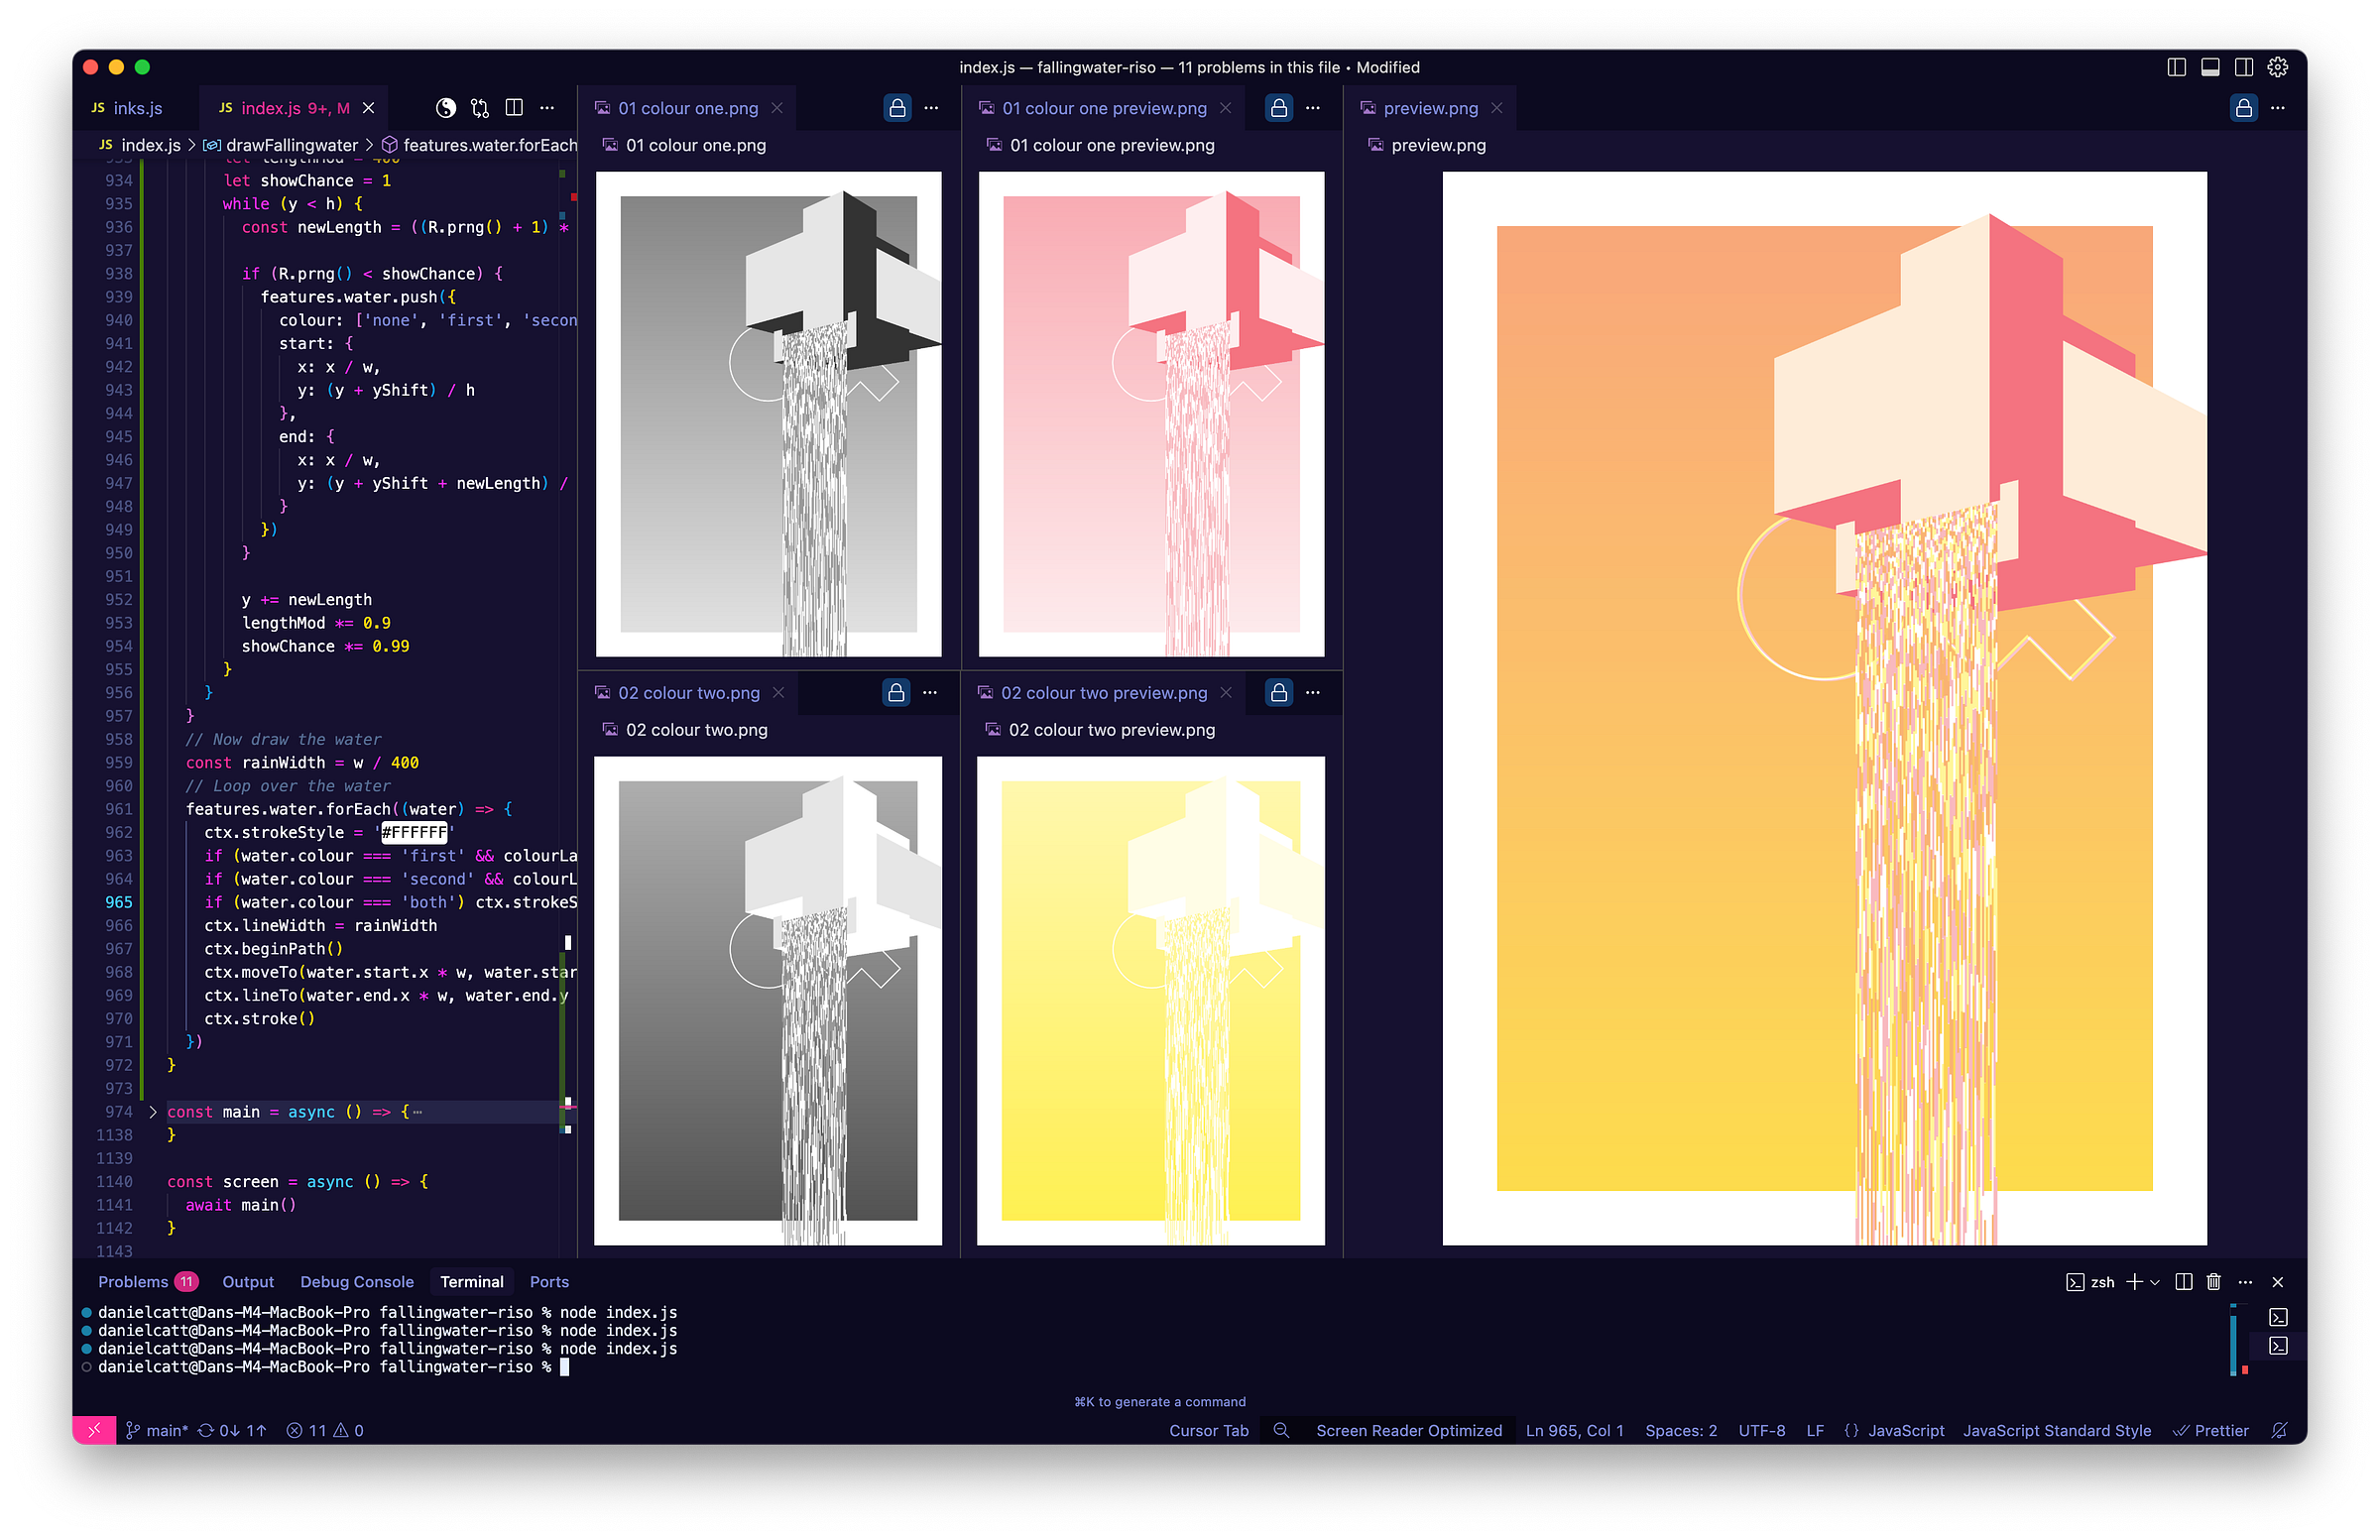Split the terminal panel
Viewport: 2380px width, 1540px height.
coord(2184,1282)
